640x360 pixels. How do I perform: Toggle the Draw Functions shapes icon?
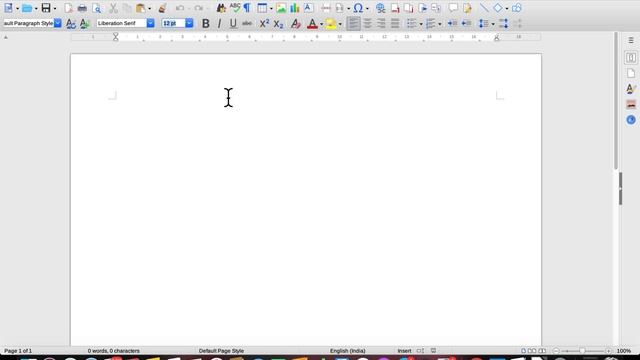coord(517,8)
